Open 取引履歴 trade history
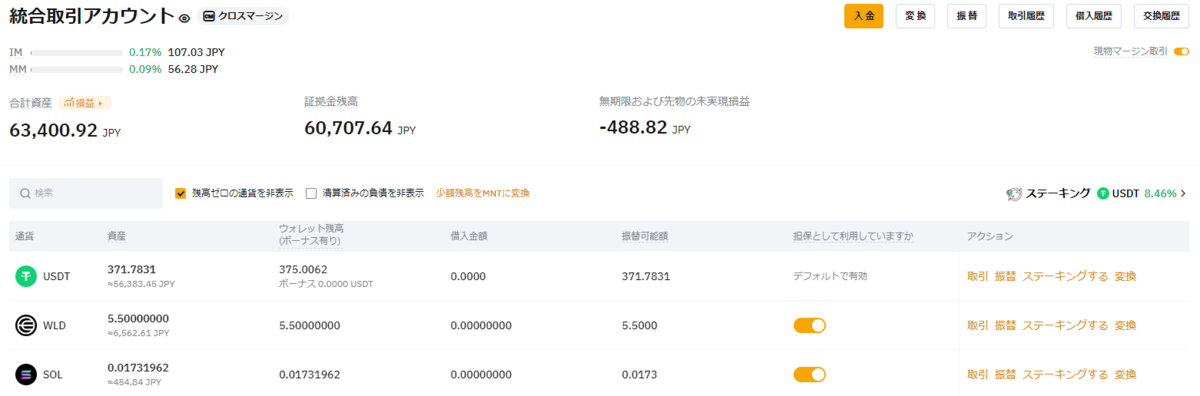 1026,16
